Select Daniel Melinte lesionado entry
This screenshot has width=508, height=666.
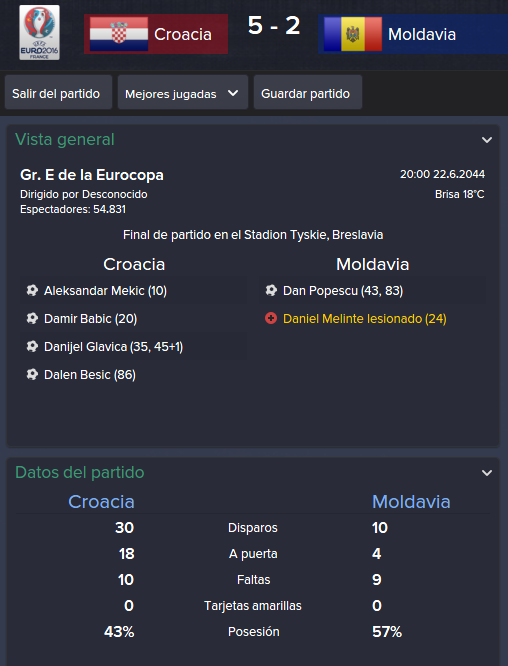tap(364, 319)
